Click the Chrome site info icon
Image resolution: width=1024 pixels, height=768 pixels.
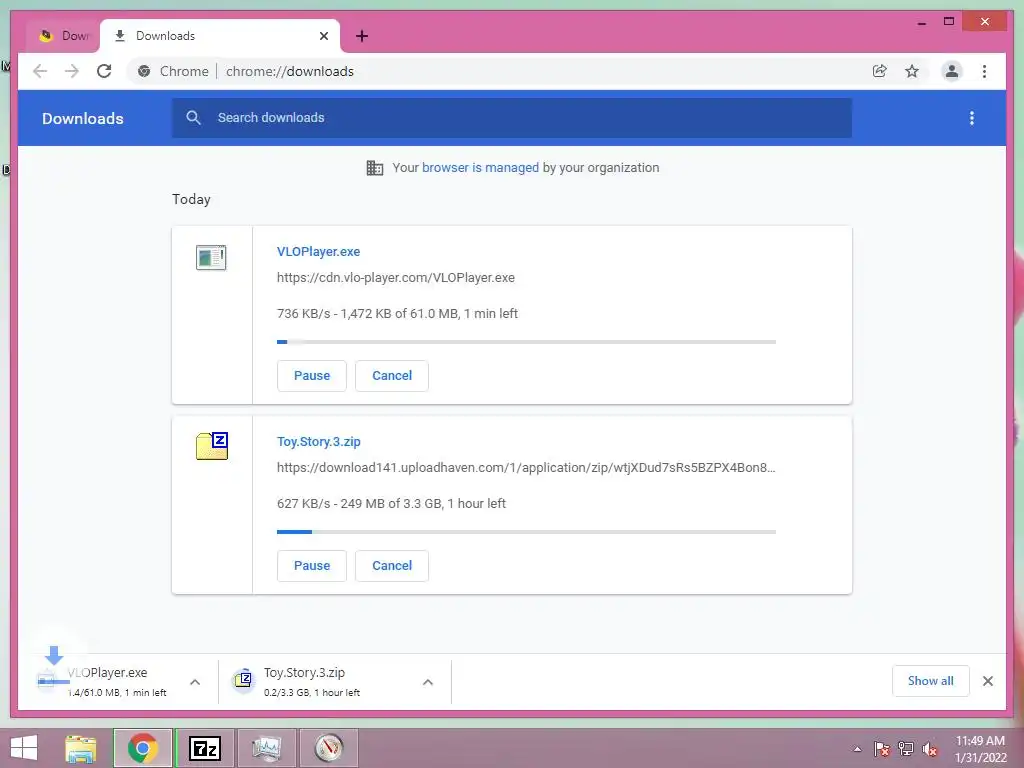pos(144,71)
